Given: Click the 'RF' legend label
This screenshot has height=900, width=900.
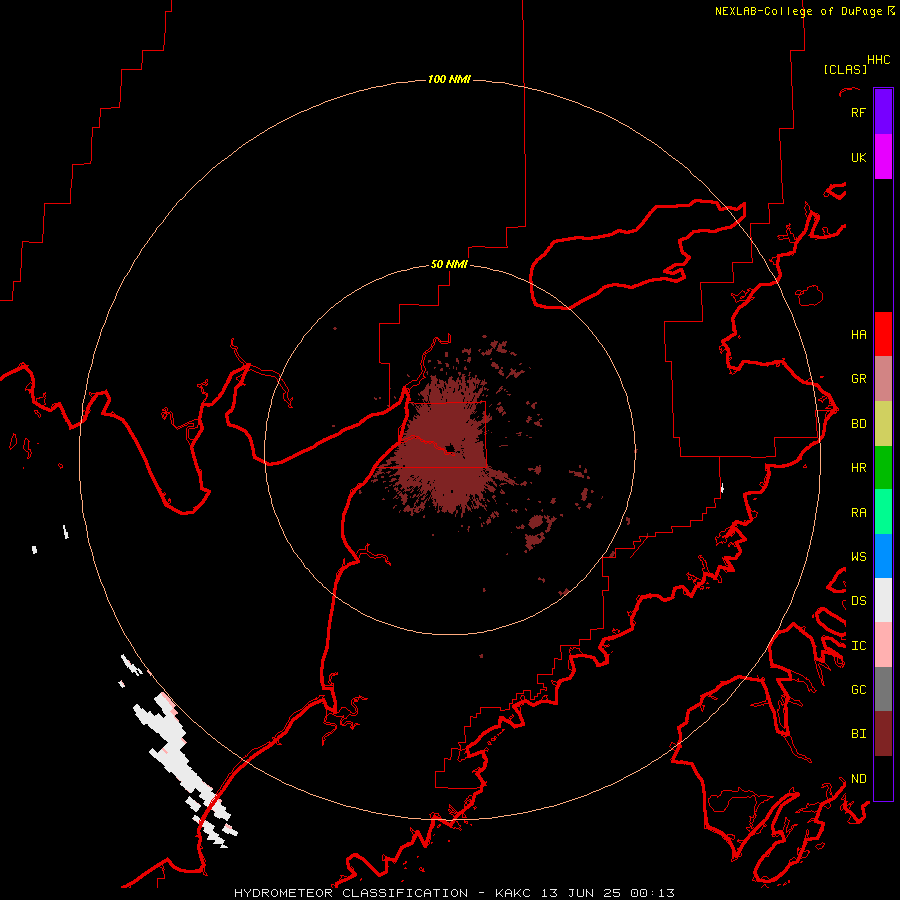Looking at the screenshot, I should 858,112.
